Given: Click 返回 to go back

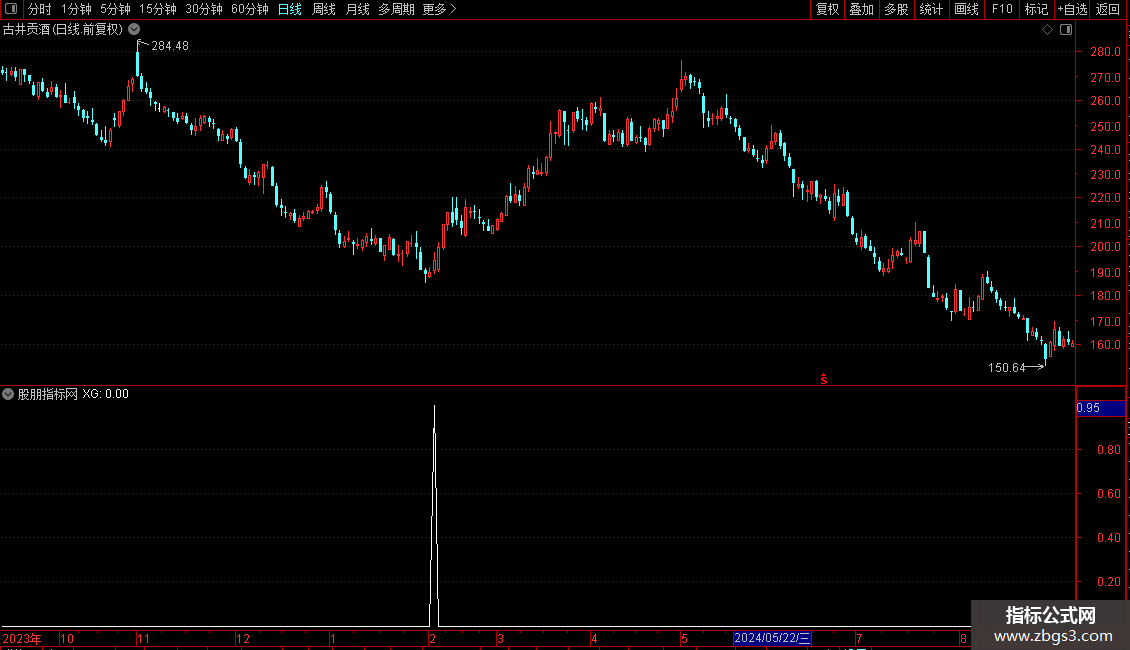Looking at the screenshot, I should click(x=1108, y=9).
